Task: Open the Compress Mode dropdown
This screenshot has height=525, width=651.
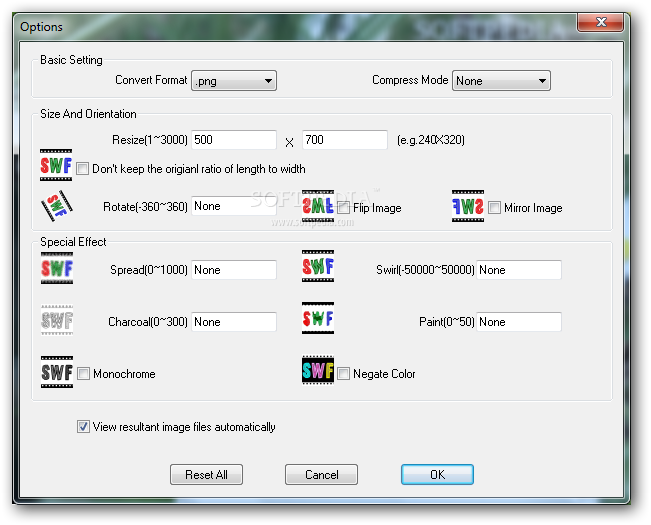Action: click(501, 81)
